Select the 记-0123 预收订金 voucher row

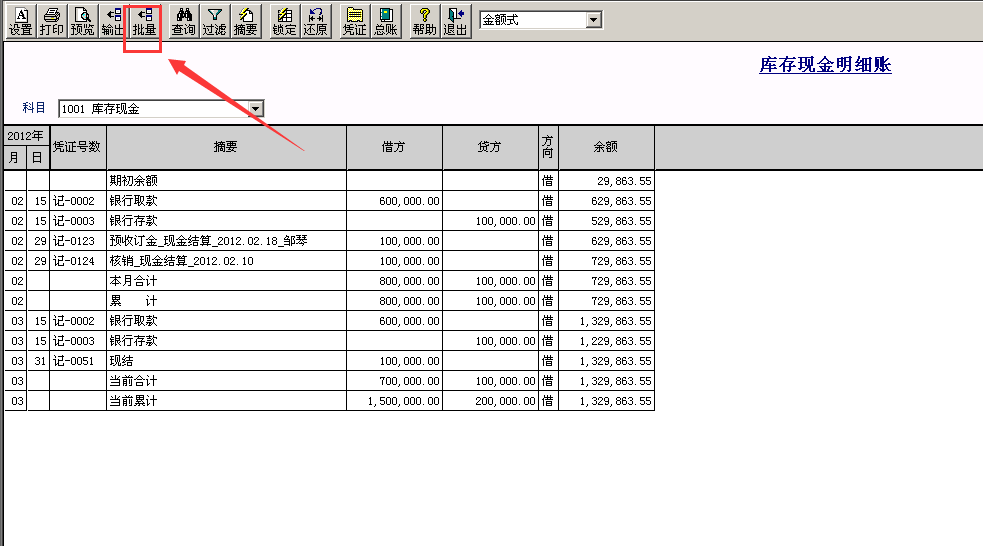225,241
